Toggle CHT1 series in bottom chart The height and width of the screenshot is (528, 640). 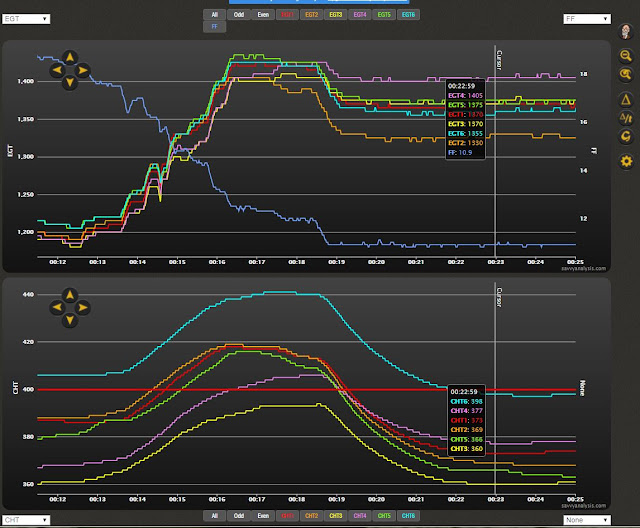(x=287, y=516)
